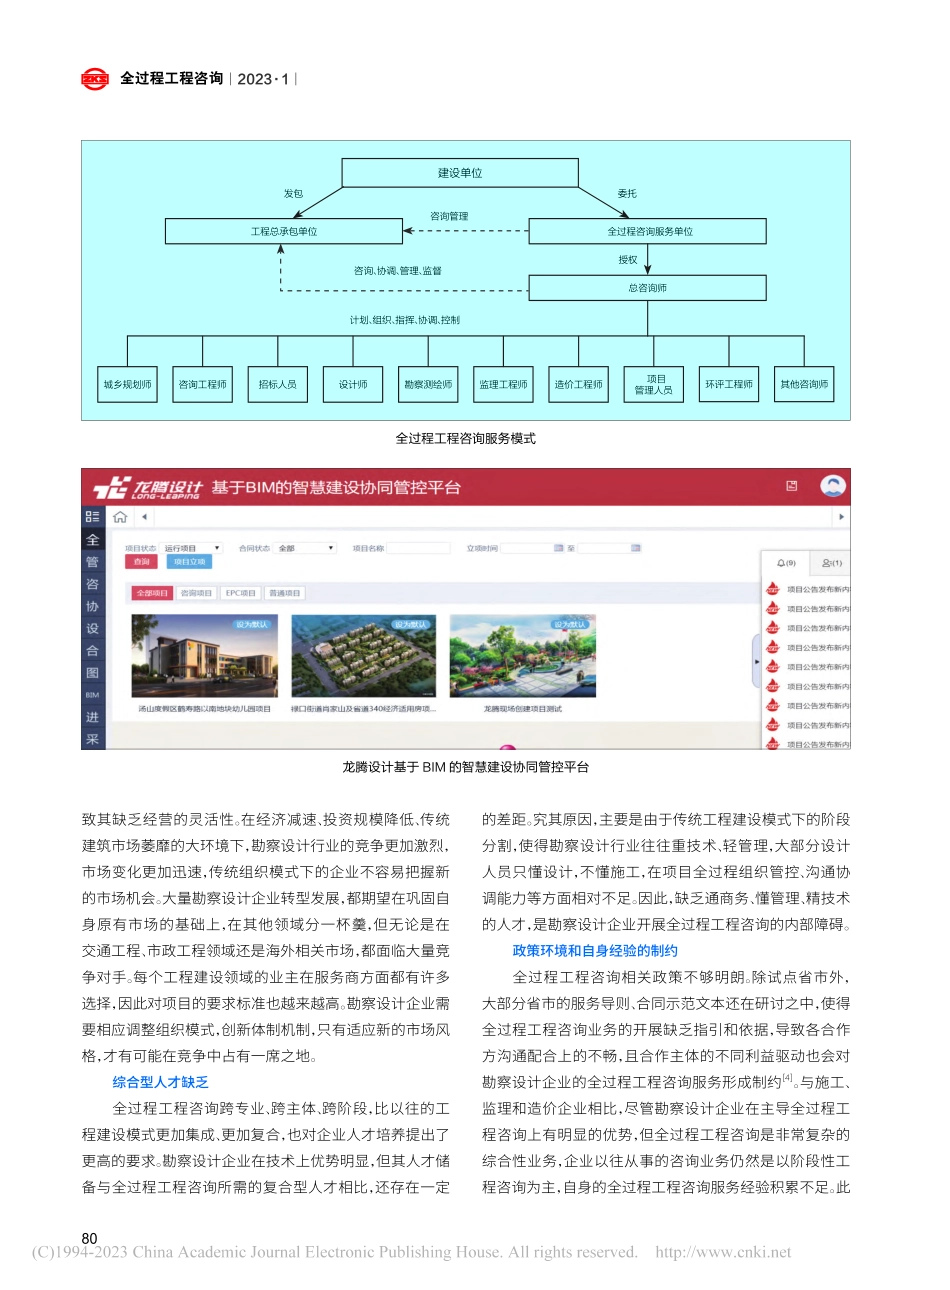Click the red 查询 search button
The width and height of the screenshot is (950, 1290).
click(x=141, y=562)
